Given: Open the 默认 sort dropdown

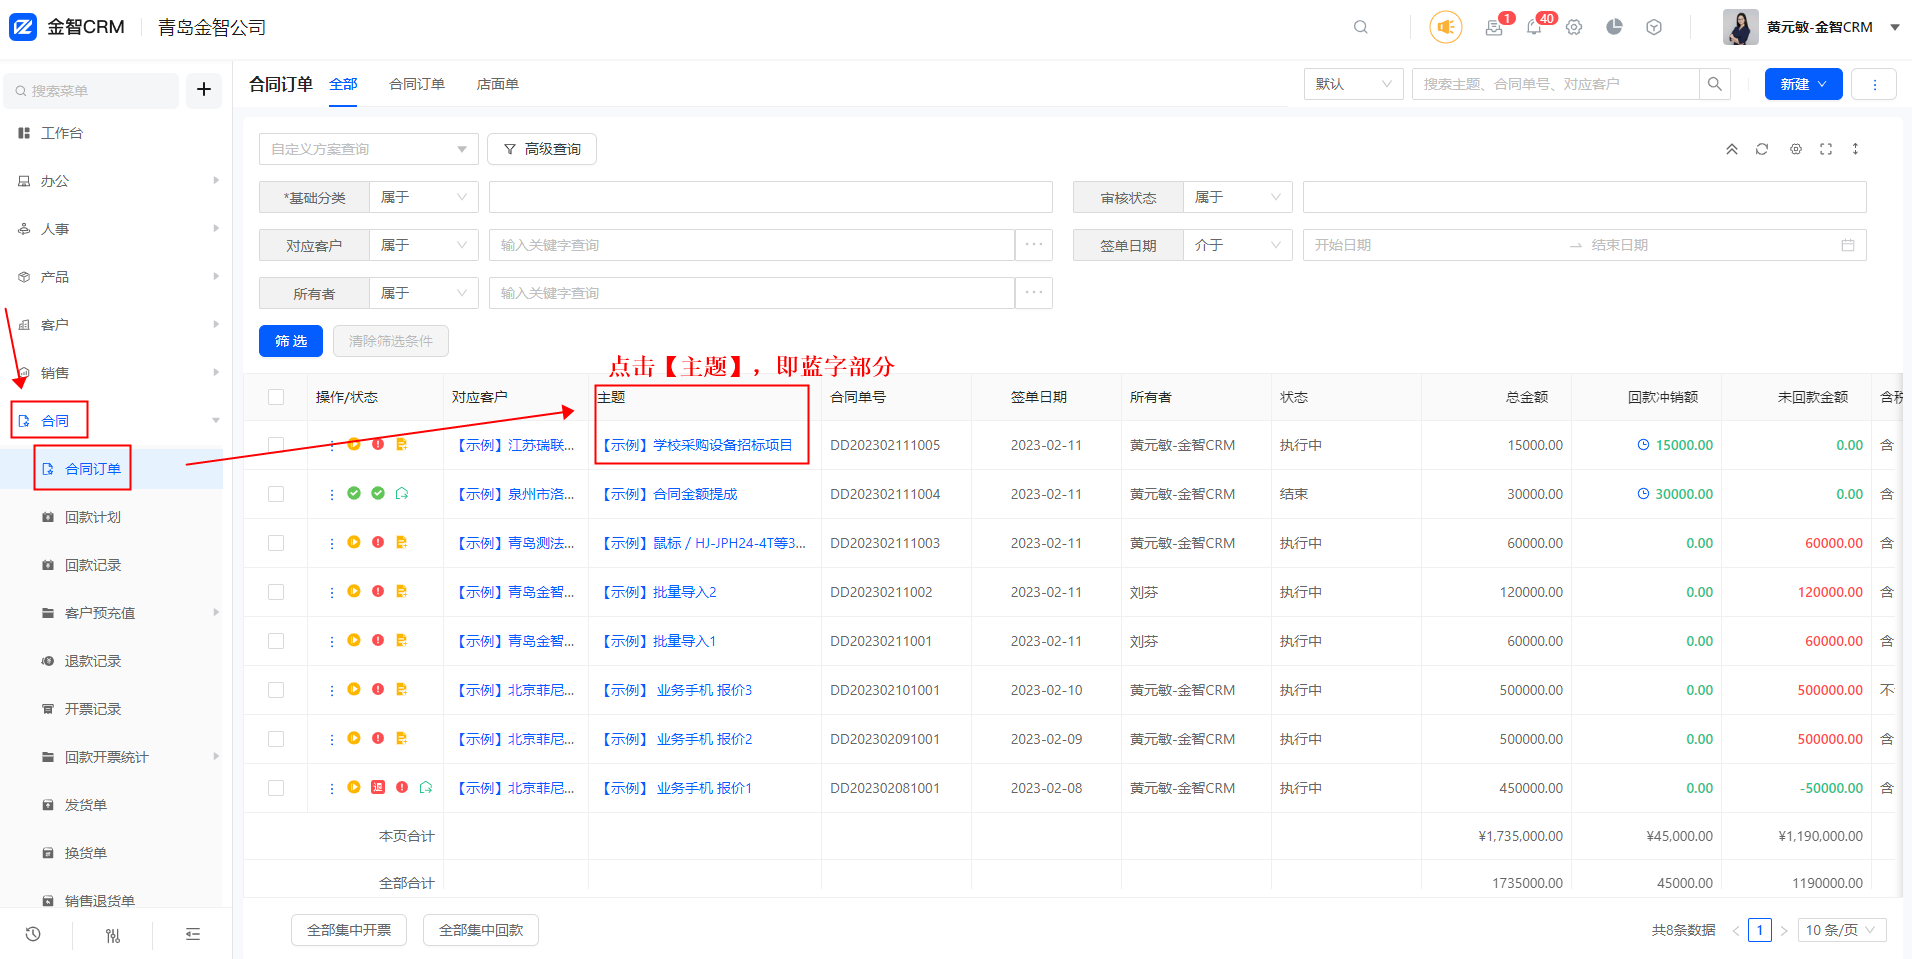Looking at the screenshot, I should pyautogui.click(x=1353, y=84).
